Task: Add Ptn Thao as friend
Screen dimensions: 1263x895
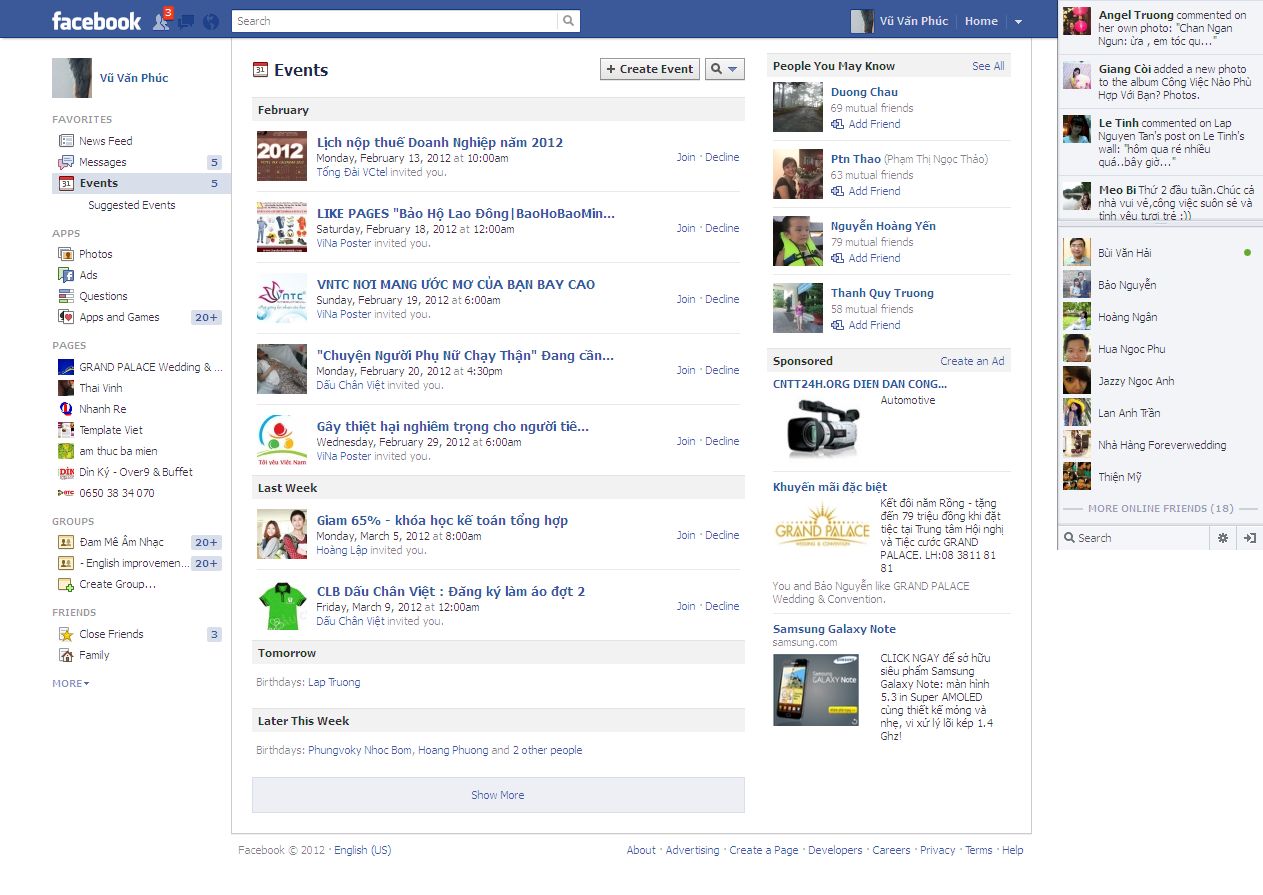Action: coord(866,191)
